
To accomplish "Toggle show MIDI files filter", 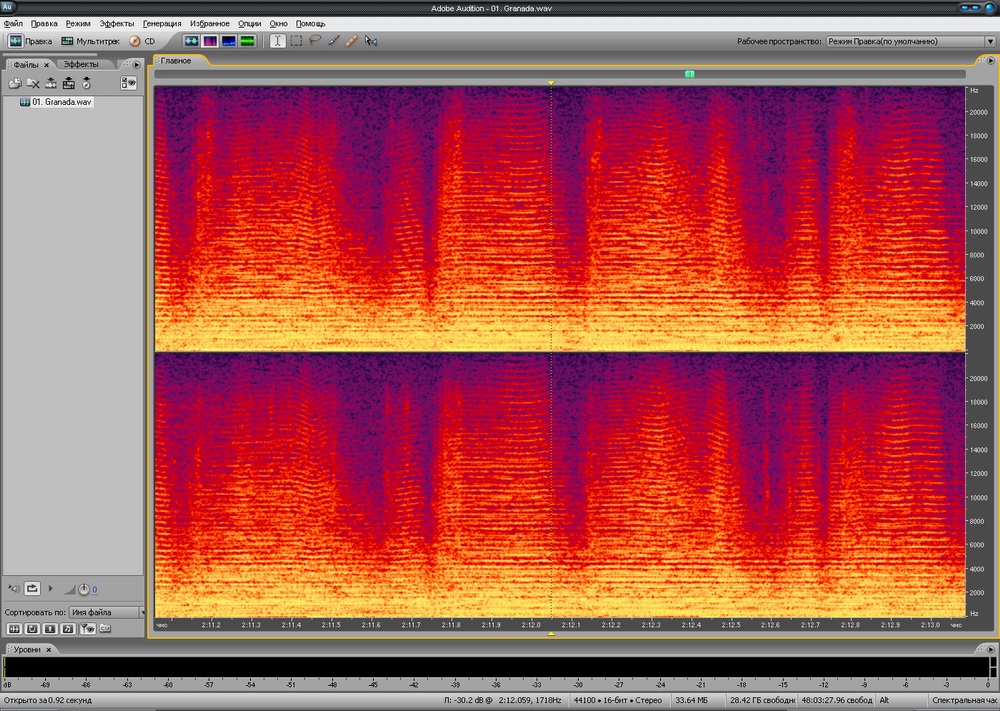I will [68, 629].
